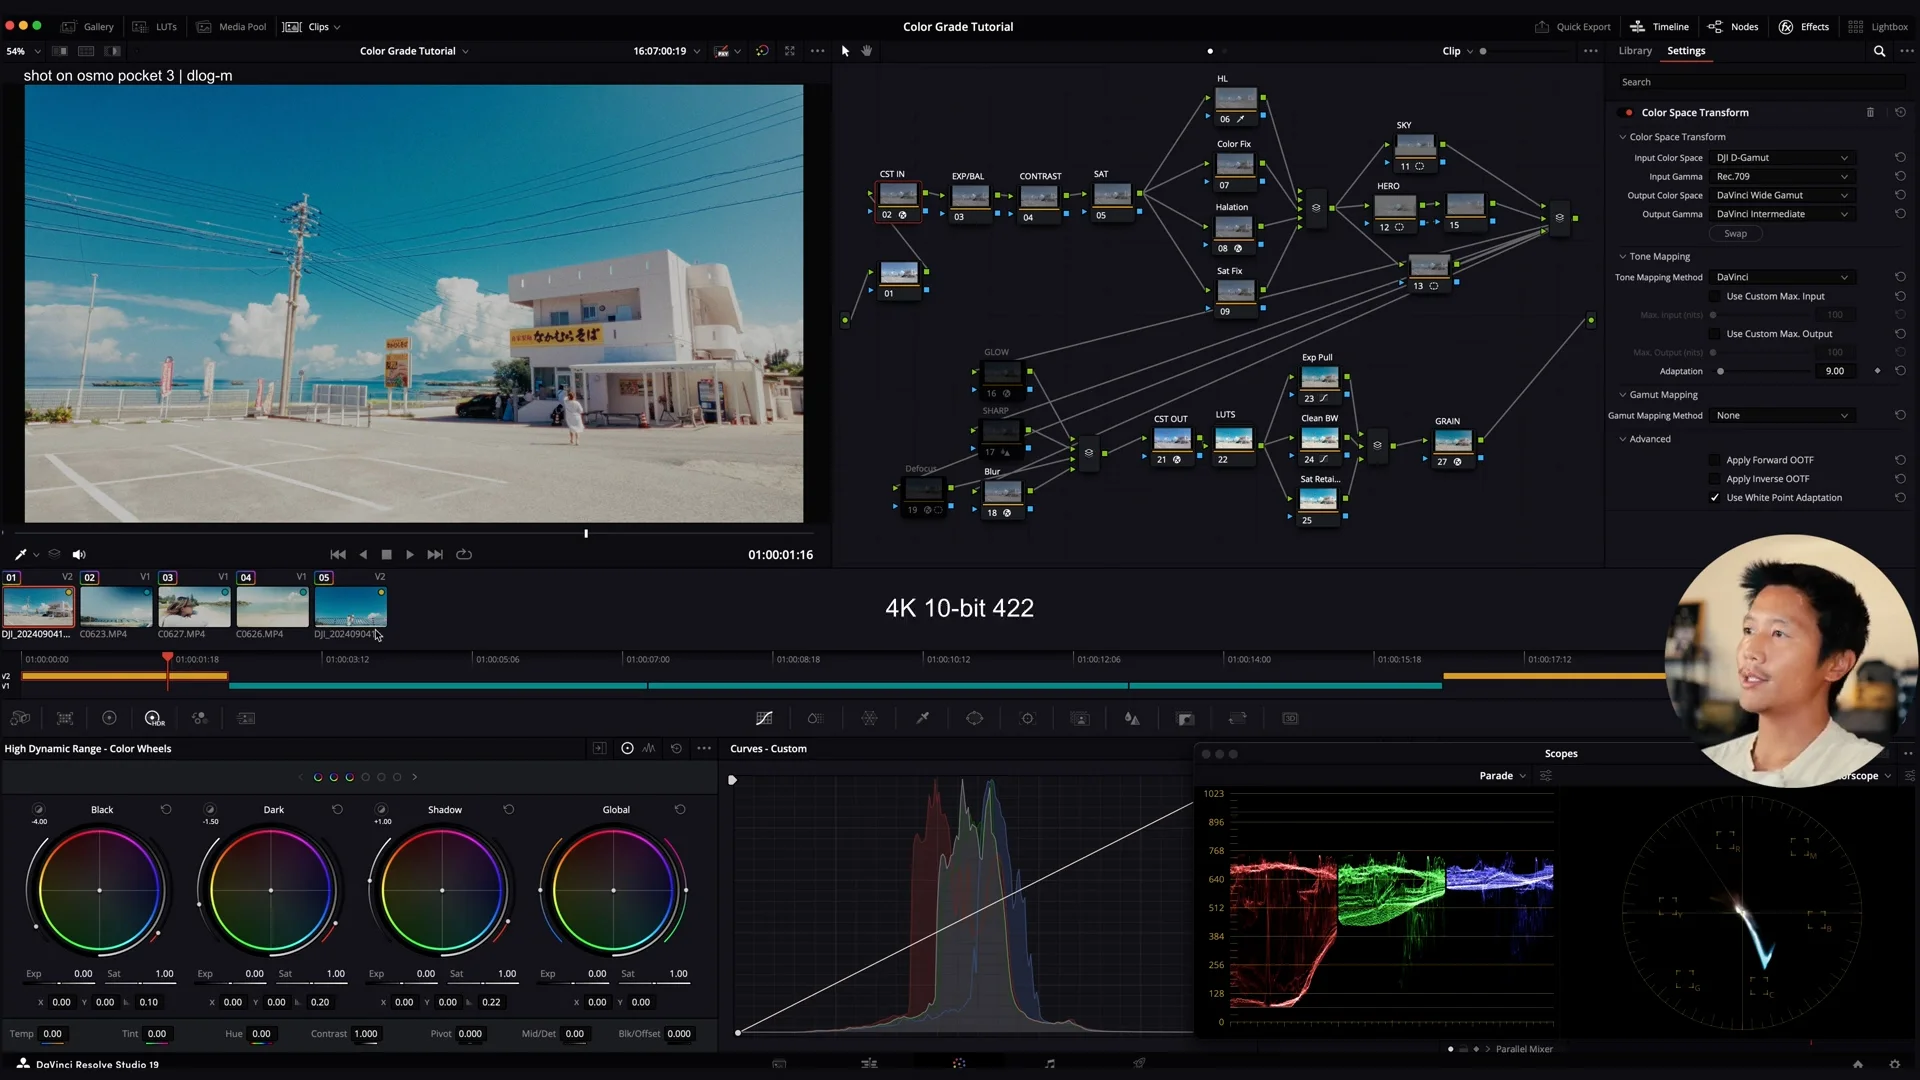The image size is (1920, 1080).
Task: Open the Tone Mapping Method dropdown
Action: (x=1782, y=277)
